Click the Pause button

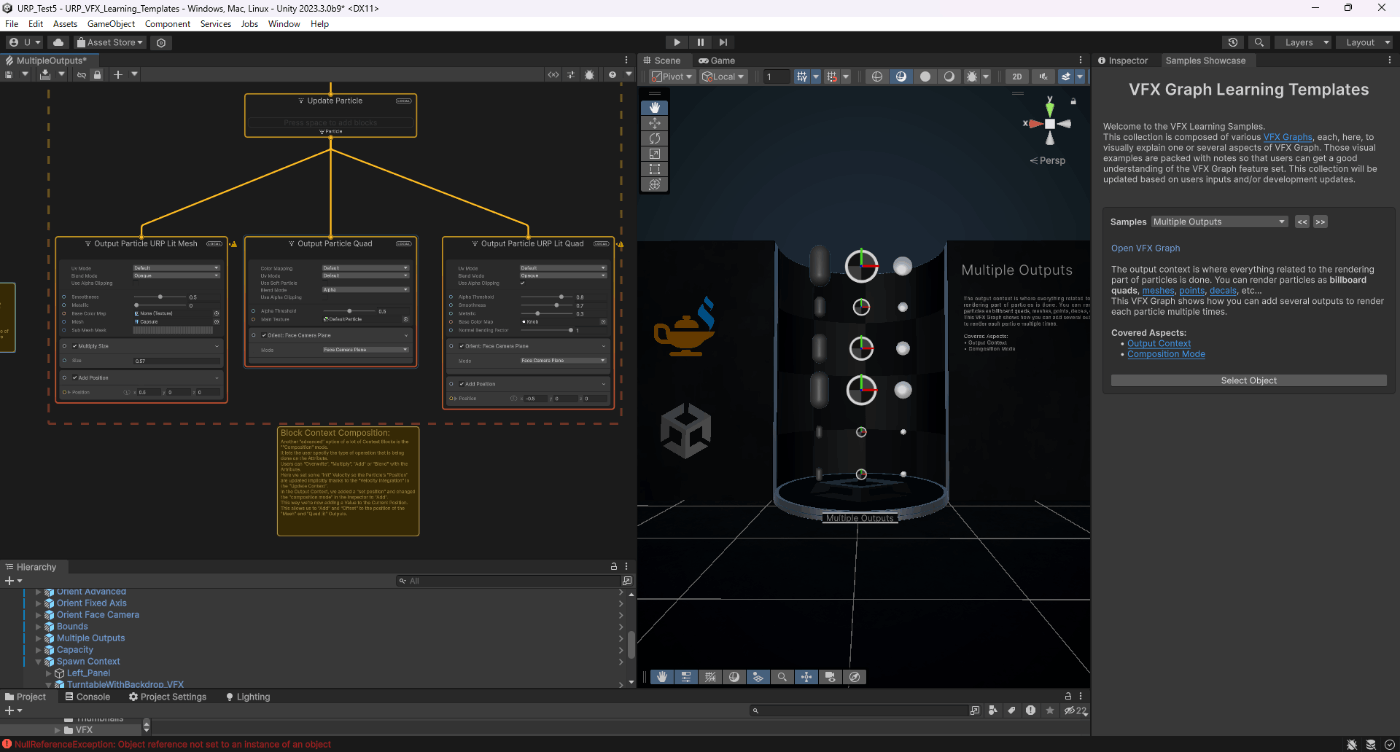point(700,43)
